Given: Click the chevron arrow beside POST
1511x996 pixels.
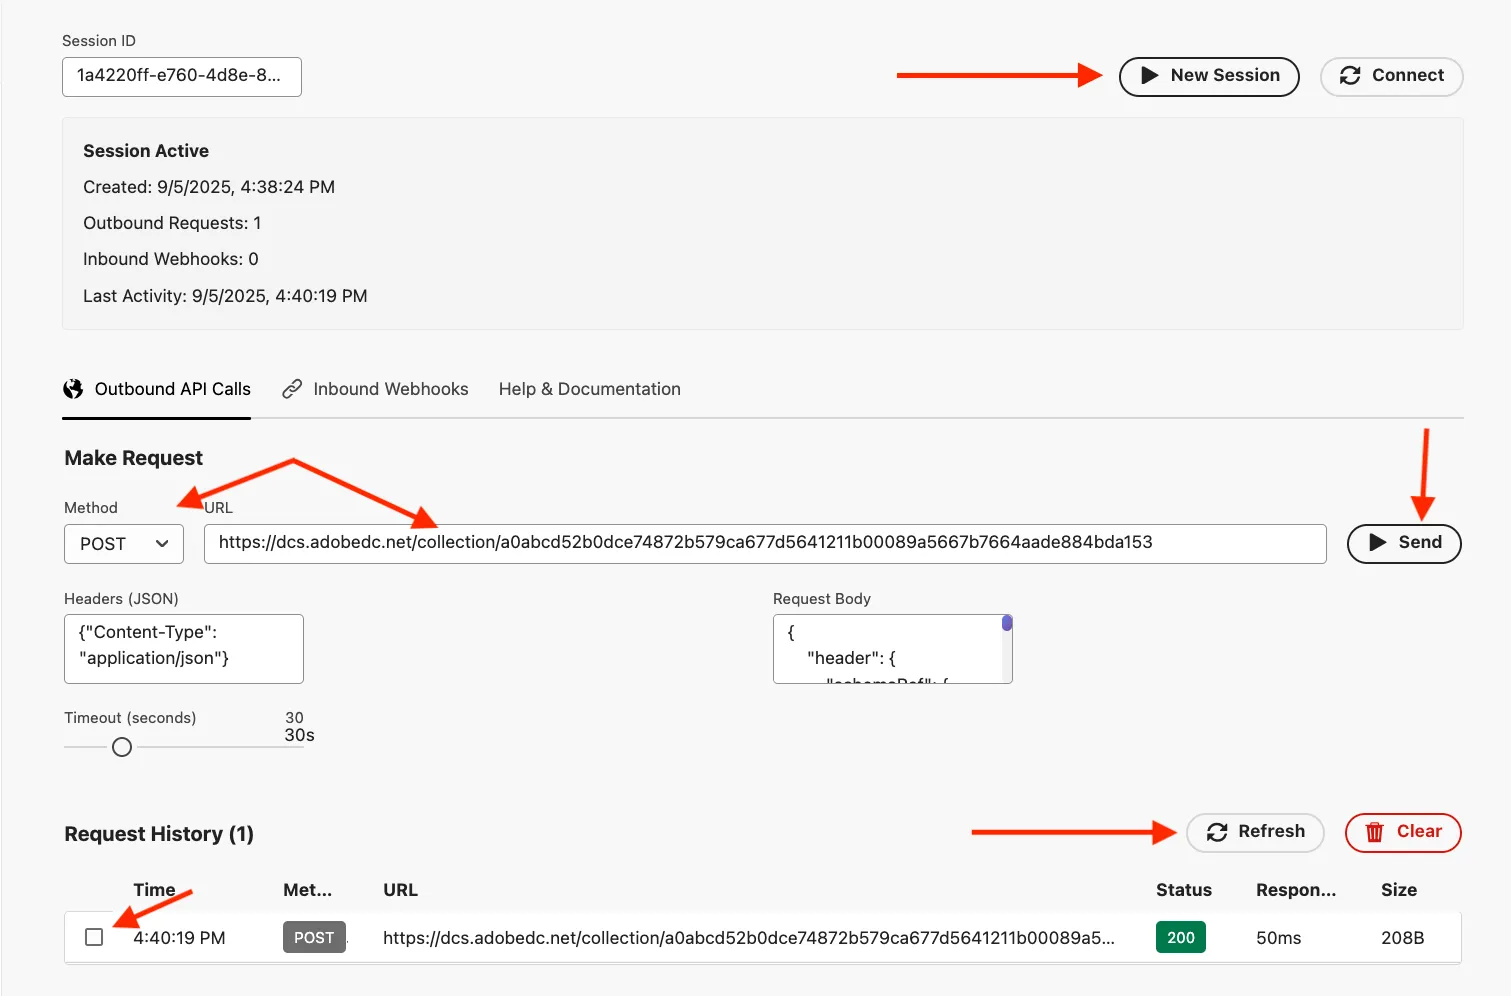Looking at the screenshot, I should [162, 544].
